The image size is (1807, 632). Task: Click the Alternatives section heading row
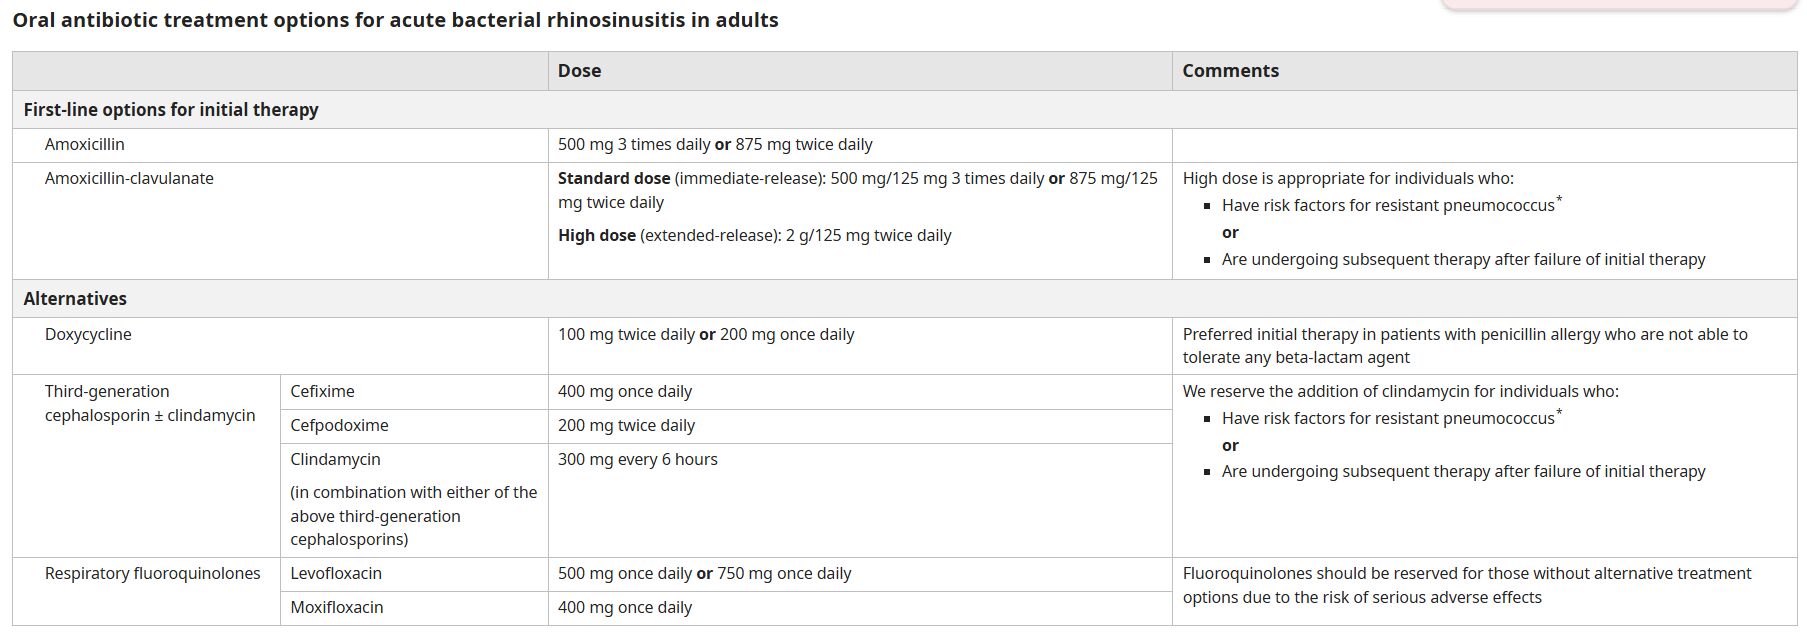coord(75,299)
